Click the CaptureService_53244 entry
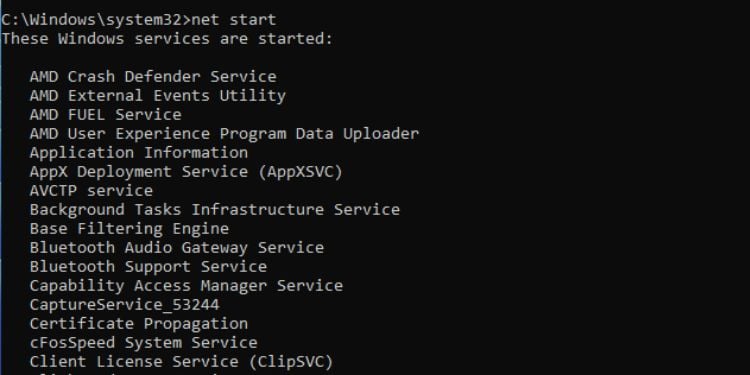This screenshot has width=750, height=375. (x=125, y=305)
